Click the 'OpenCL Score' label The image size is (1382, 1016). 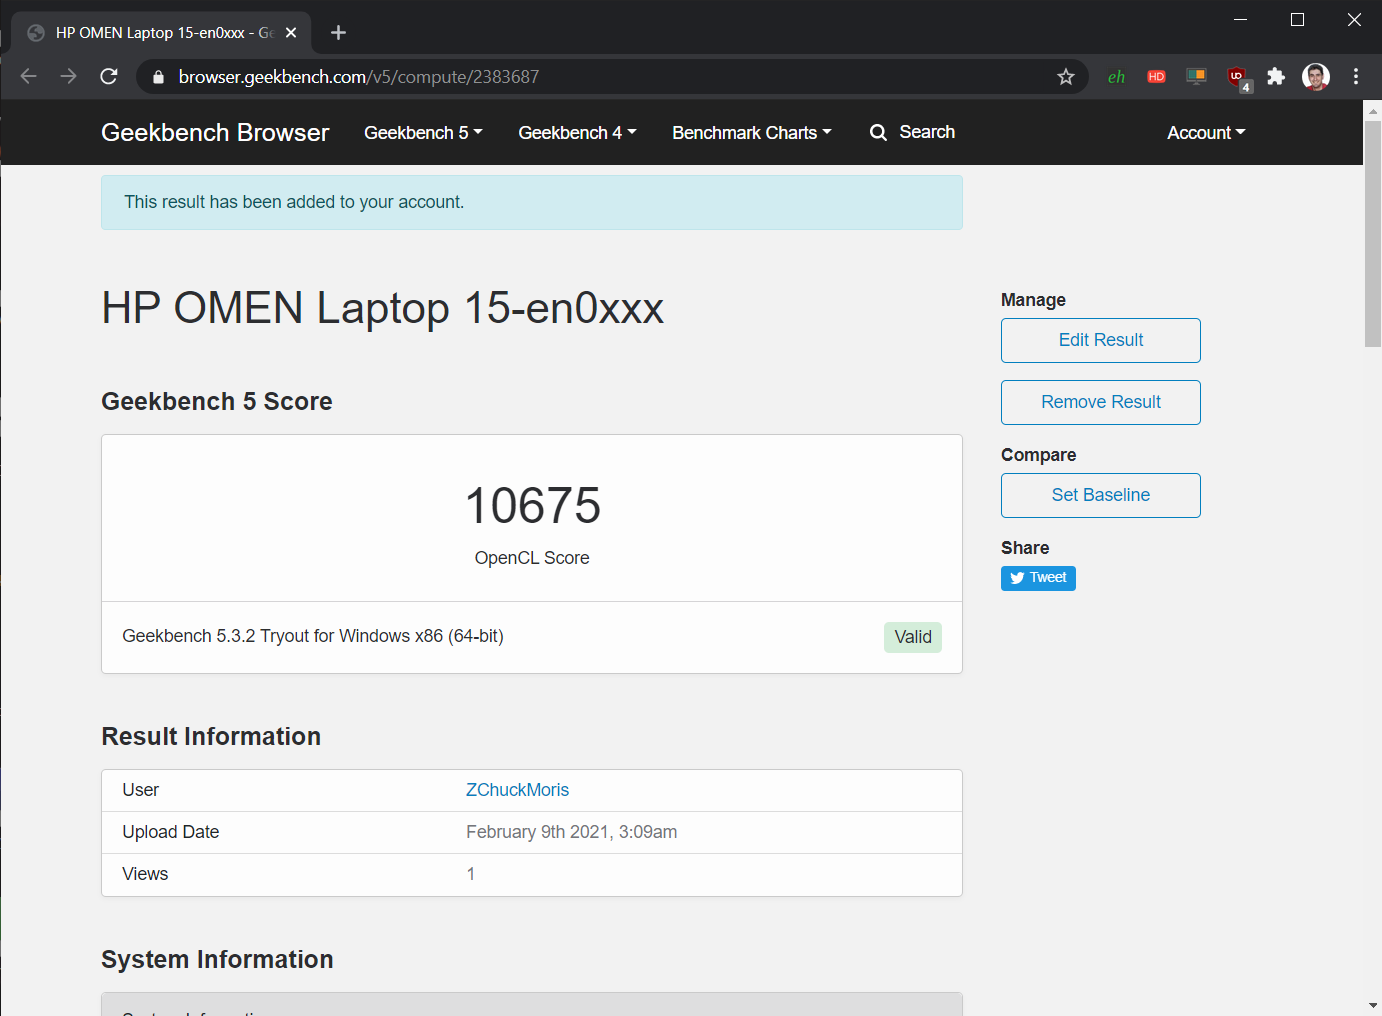click(x=532, y=558)
